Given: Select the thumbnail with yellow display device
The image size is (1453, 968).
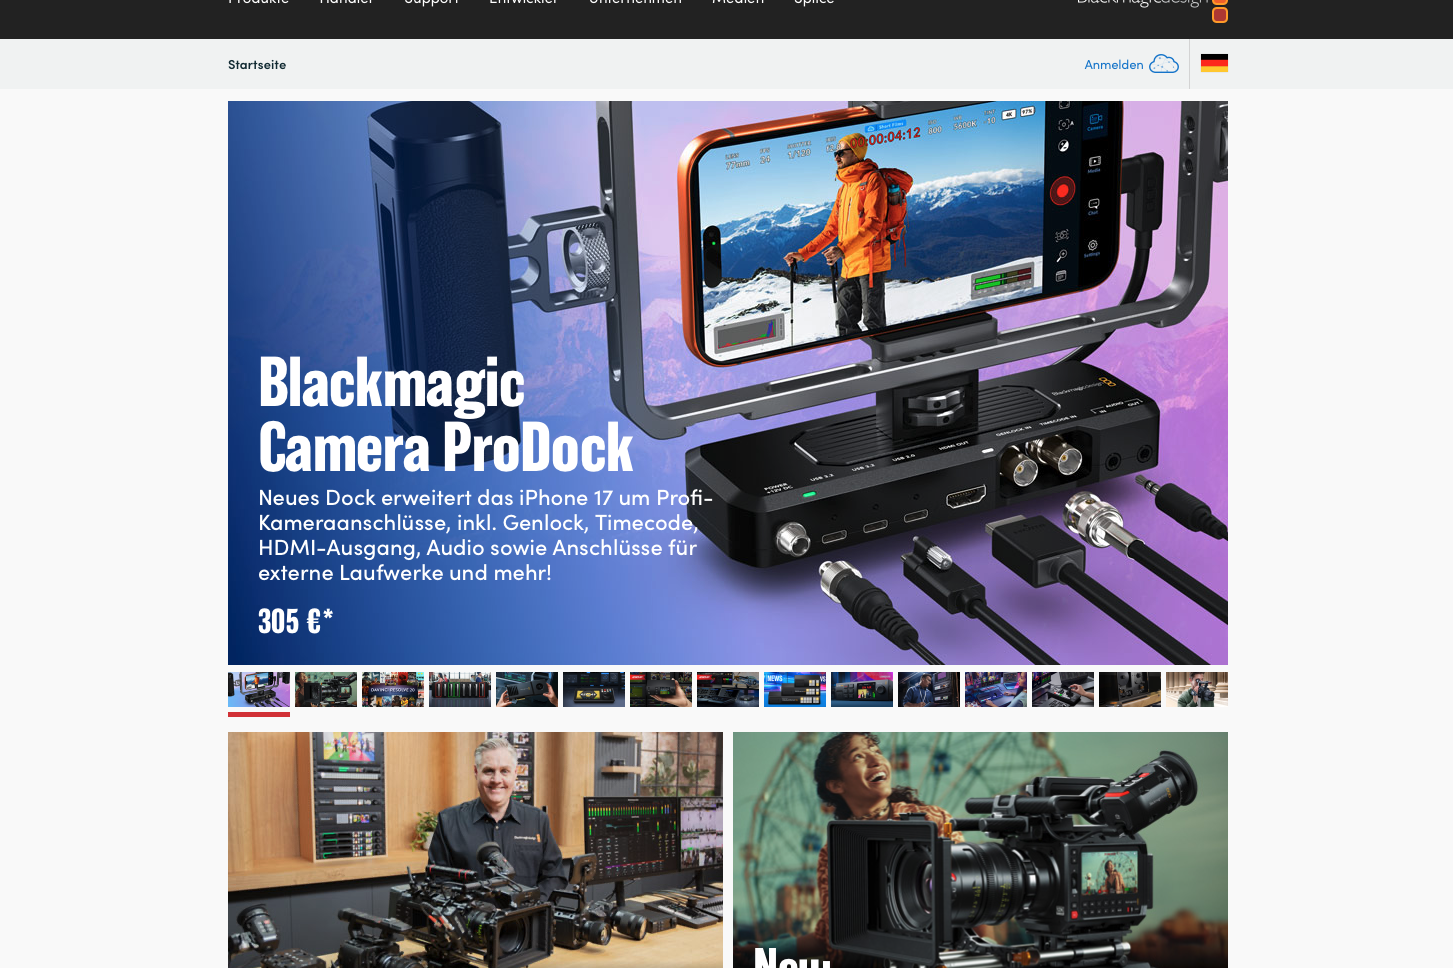Looking at the screenshot, I should tap(594, 689).
